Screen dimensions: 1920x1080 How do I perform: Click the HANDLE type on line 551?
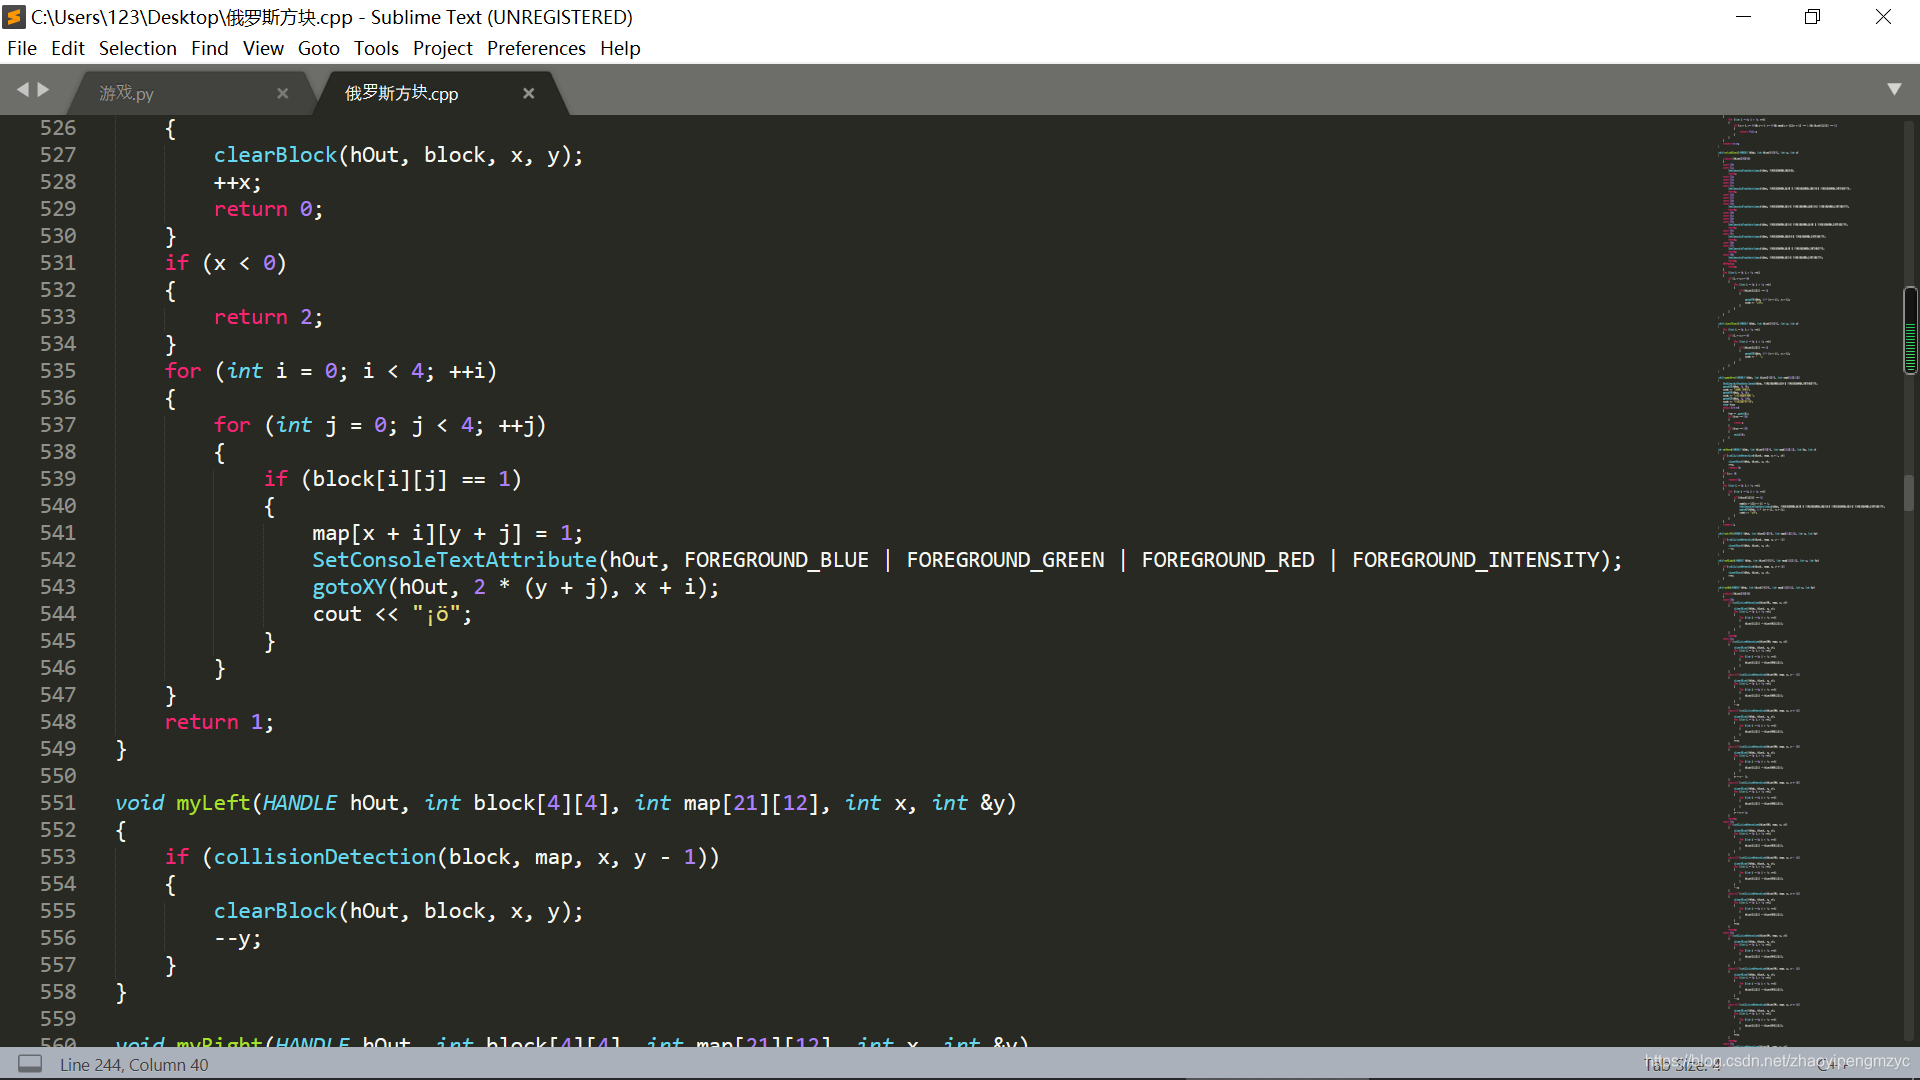click(300, 803)
